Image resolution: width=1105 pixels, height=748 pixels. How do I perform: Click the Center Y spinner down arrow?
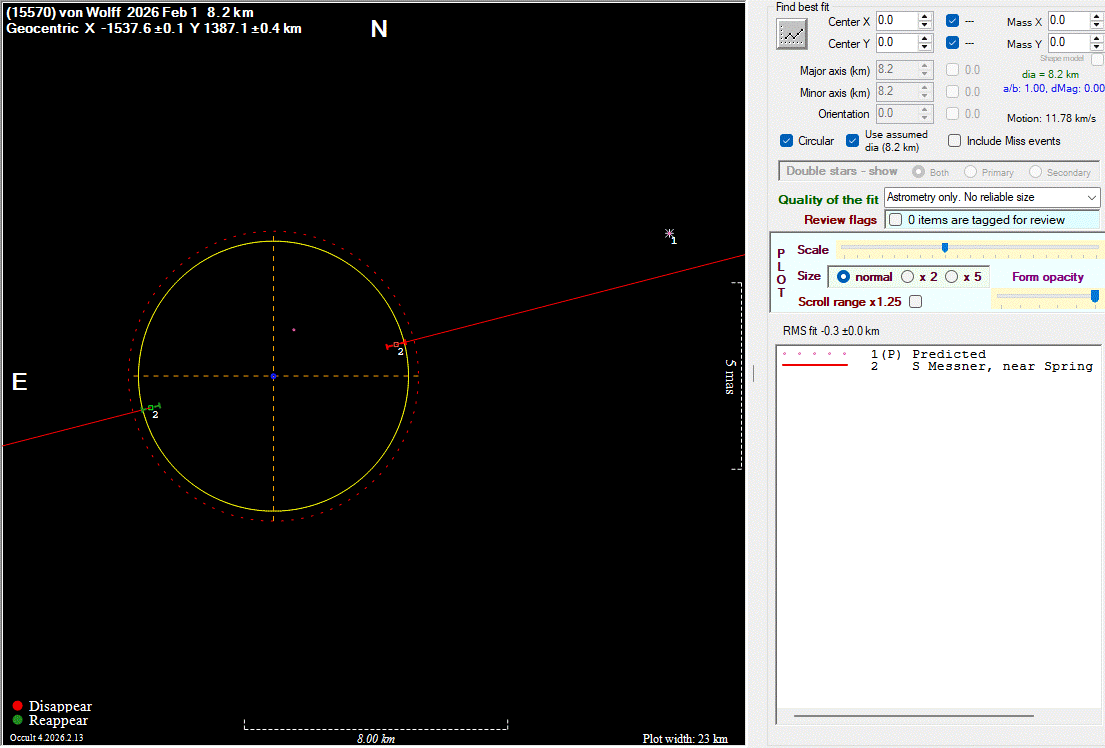pos(925,48)
